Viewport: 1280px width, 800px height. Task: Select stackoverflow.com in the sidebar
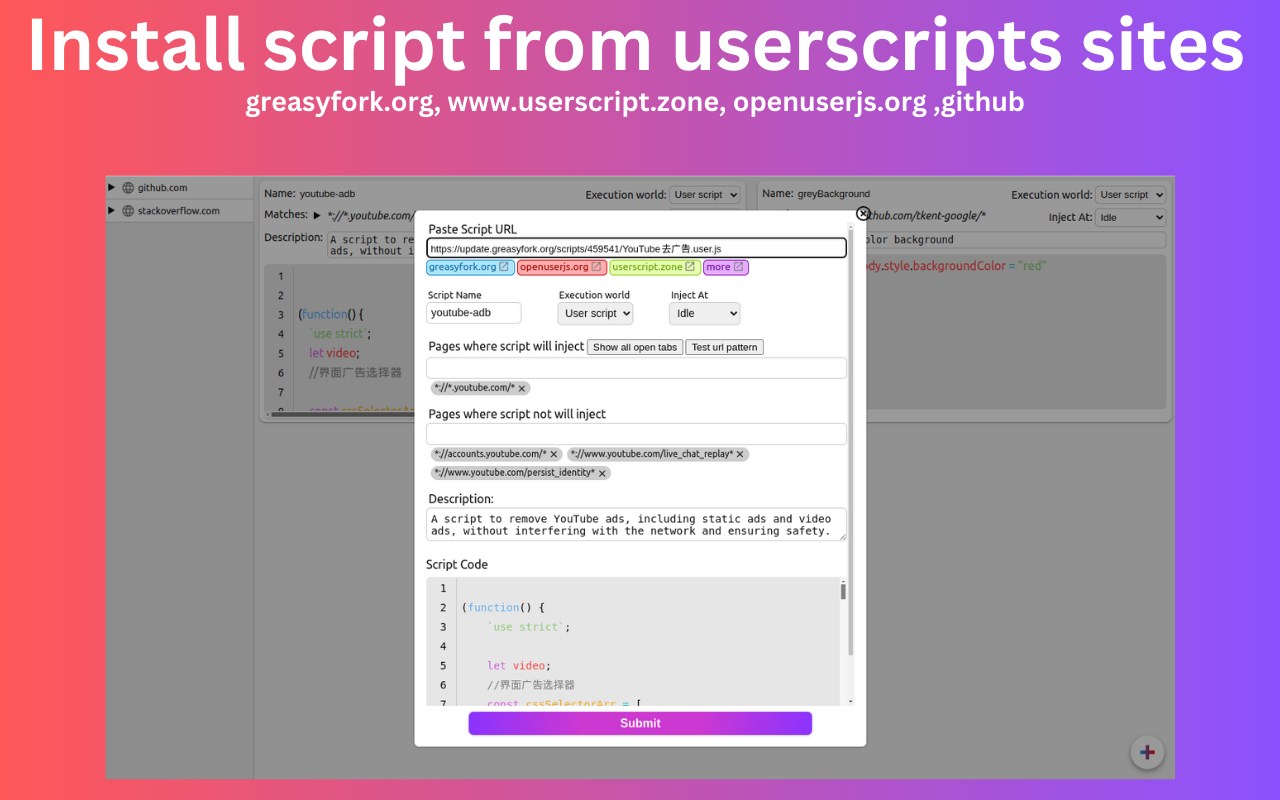[179, 210]
